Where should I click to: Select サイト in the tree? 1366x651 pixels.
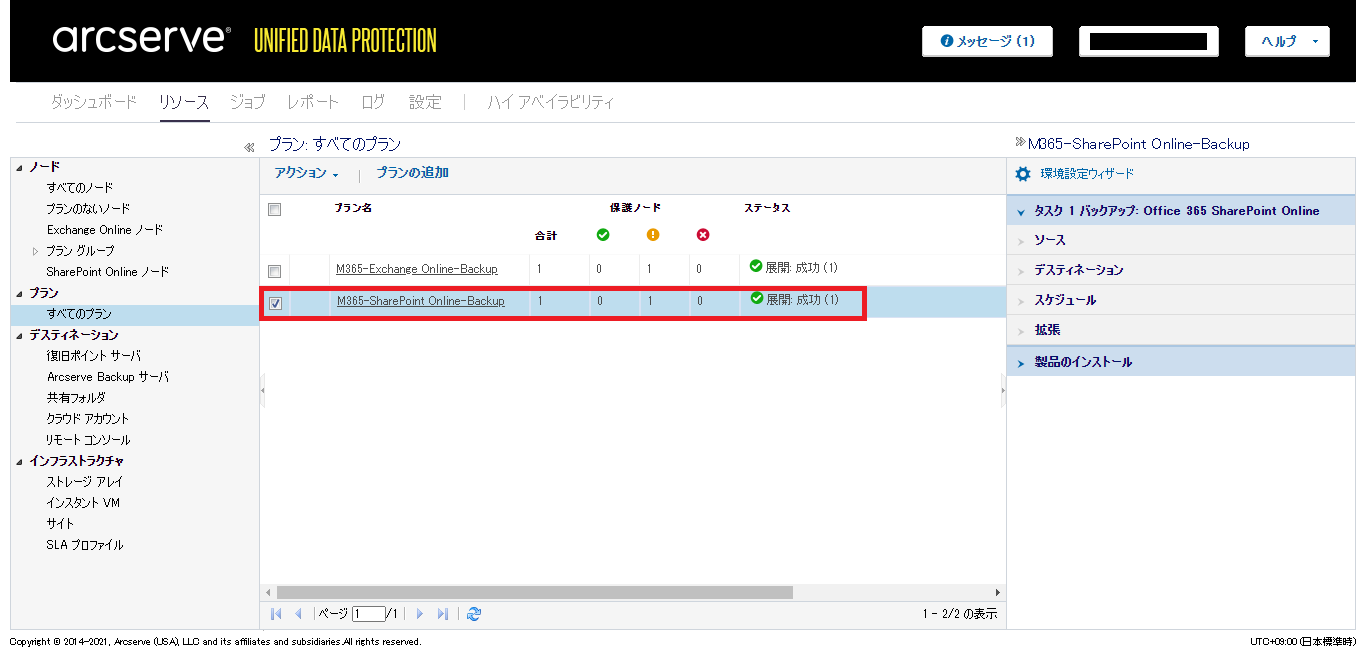60,524
